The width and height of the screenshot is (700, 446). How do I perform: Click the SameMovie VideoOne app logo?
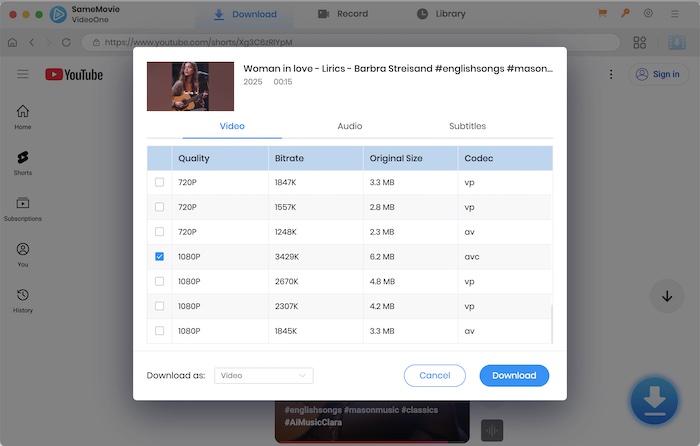coord(58,14)
